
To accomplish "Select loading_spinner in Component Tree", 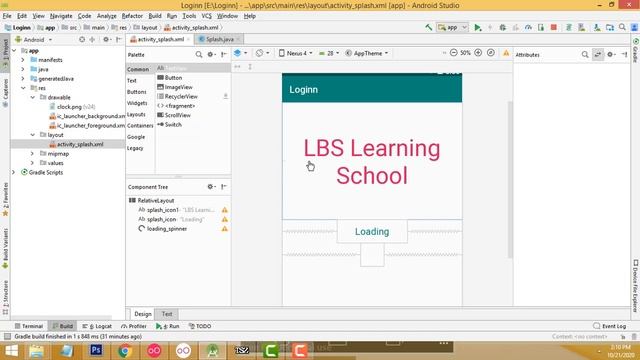I will pos(167,229).
